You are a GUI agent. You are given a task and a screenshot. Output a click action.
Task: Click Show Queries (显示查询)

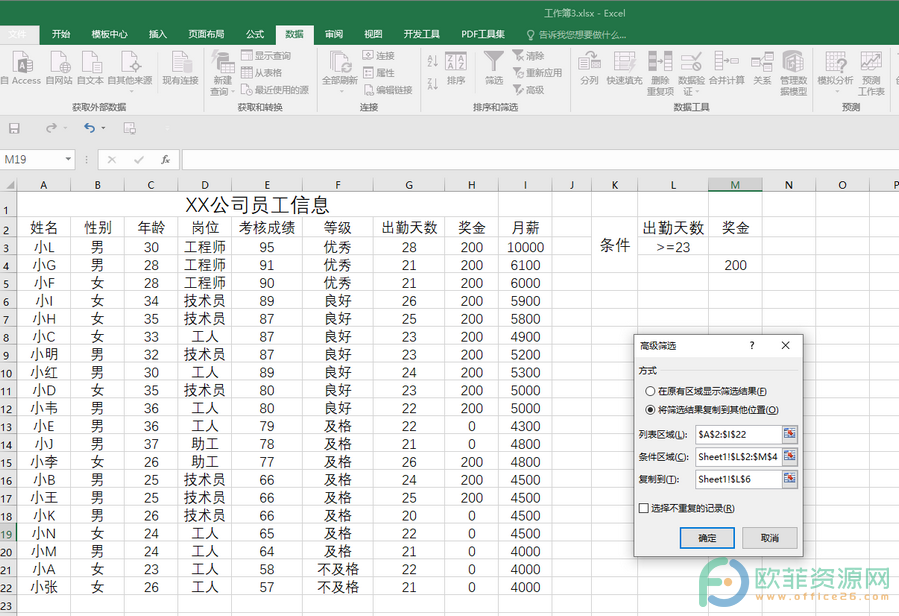[x=266, y=56]
